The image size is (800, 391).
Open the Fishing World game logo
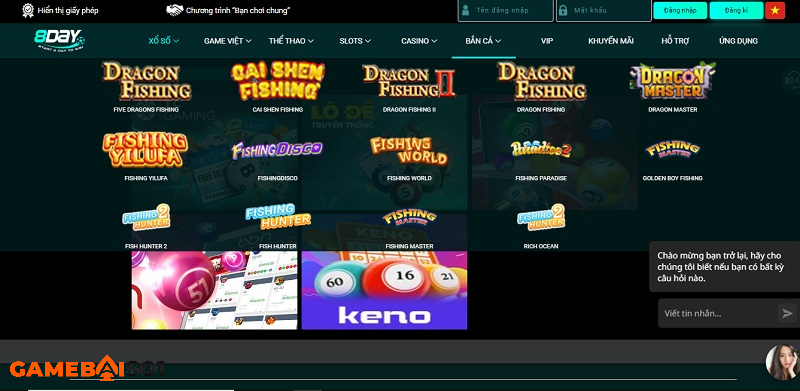point(409,151)
